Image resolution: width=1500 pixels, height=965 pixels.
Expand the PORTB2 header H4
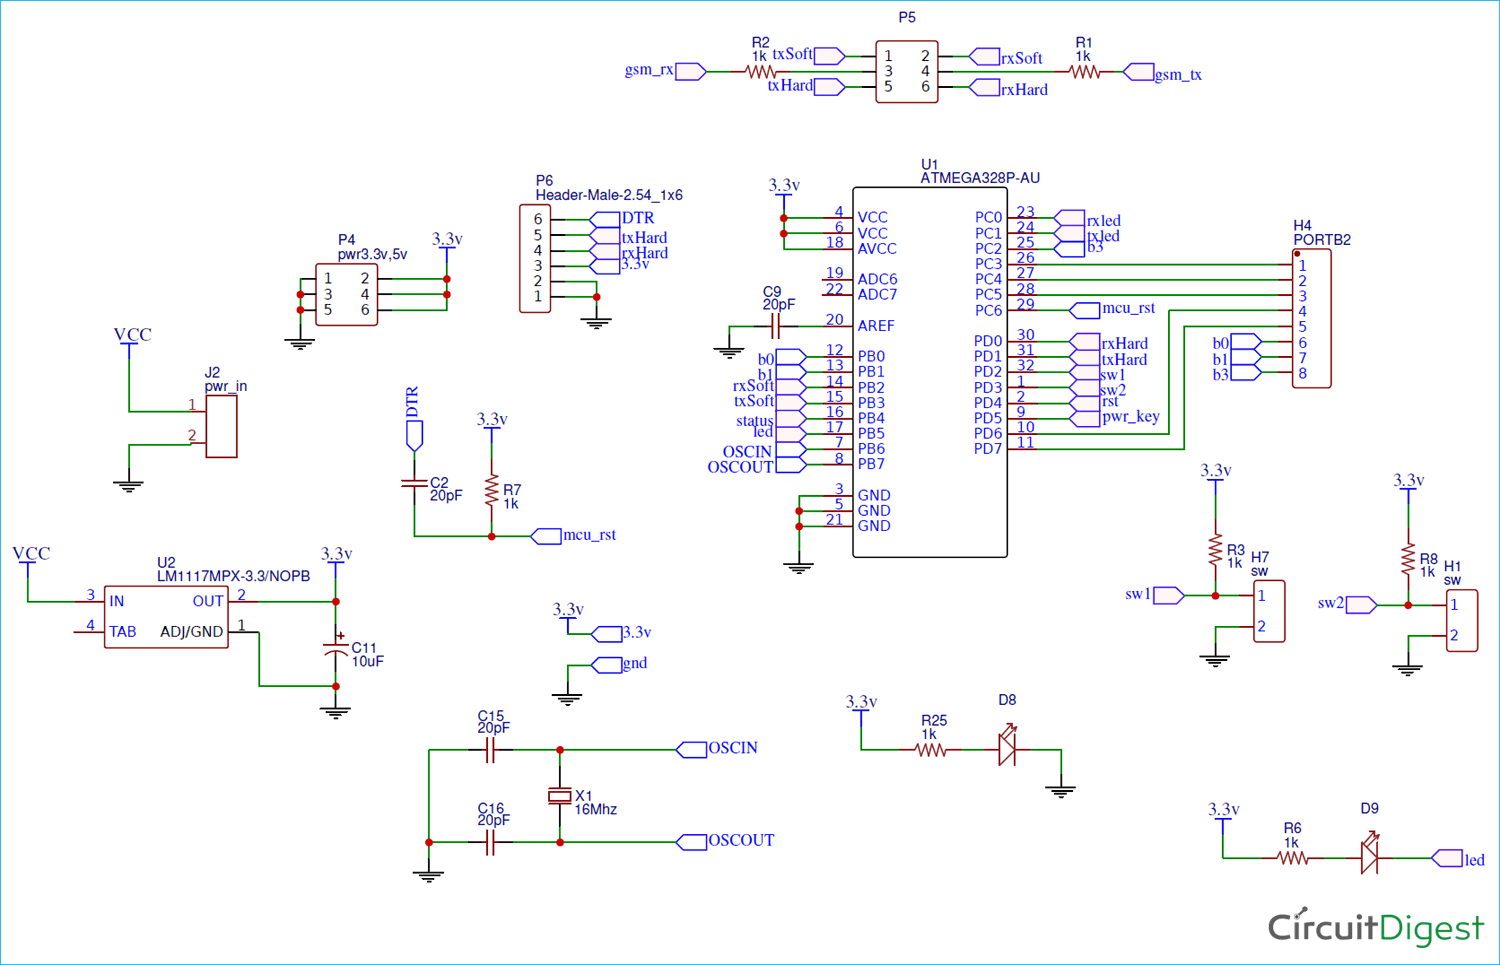click(1311, 320)
